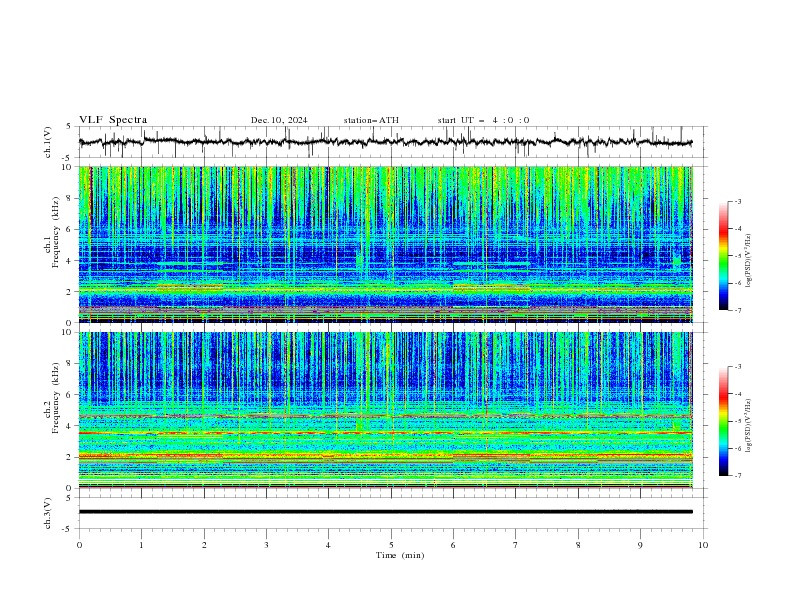Viewport: 792px width, 612px height.
Task: Click the time axis tick label '10'
Action: (x=703, y=545)
